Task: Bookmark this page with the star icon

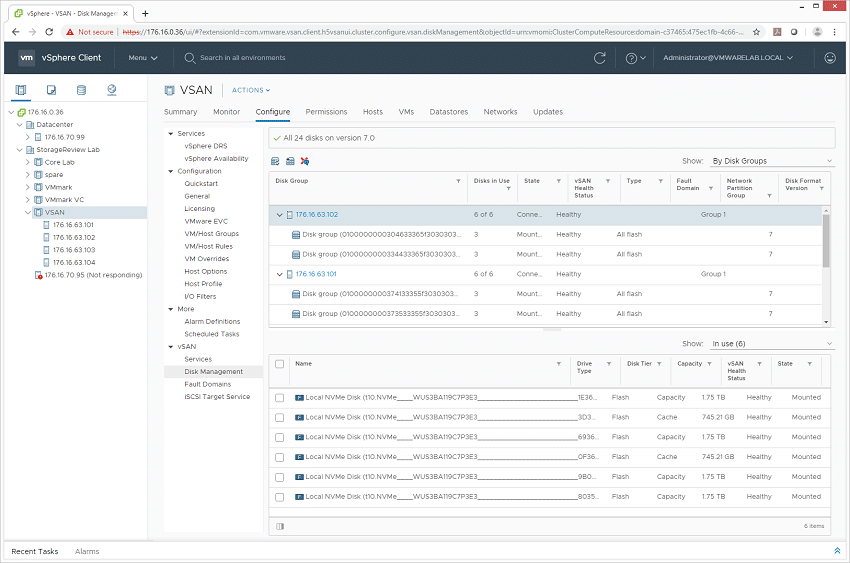Action: click(x=756, y=32)
